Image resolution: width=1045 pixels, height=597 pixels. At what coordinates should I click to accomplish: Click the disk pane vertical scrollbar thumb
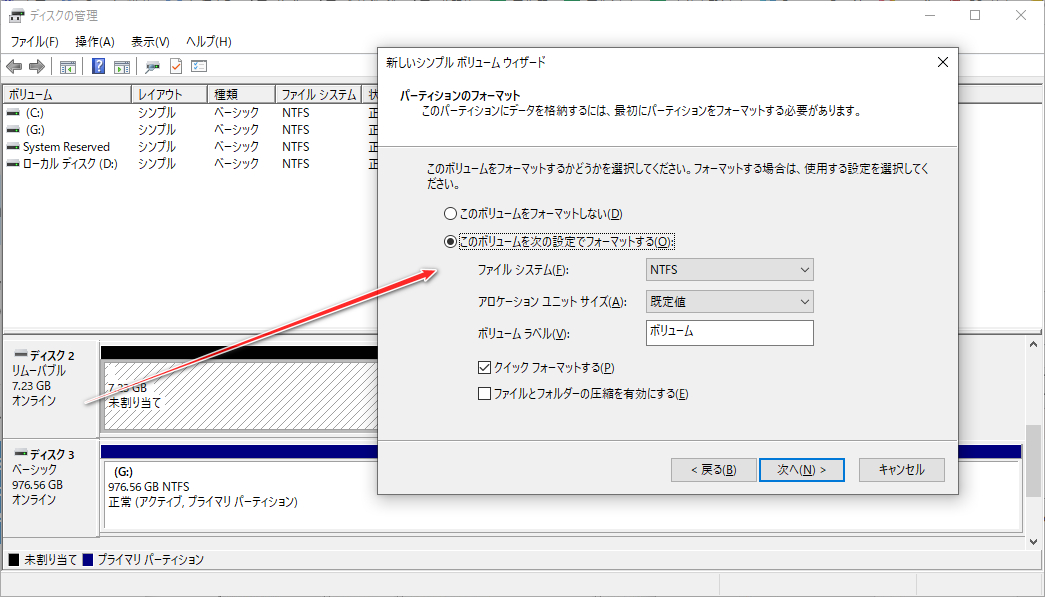point(1033,461)
